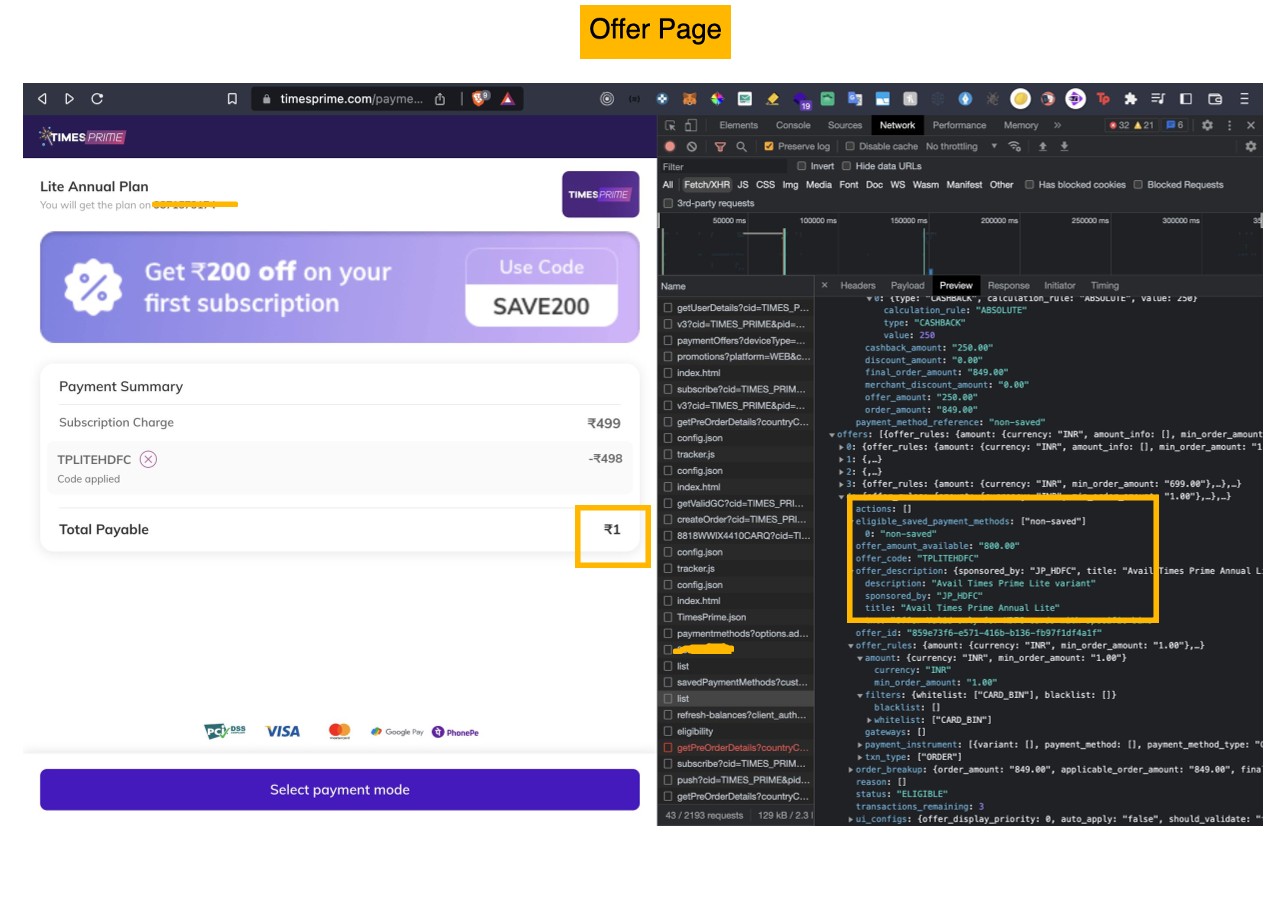Open Network panel settings gear
Viewport: 1286px width, 909px height.
(x=1250, y=146)
